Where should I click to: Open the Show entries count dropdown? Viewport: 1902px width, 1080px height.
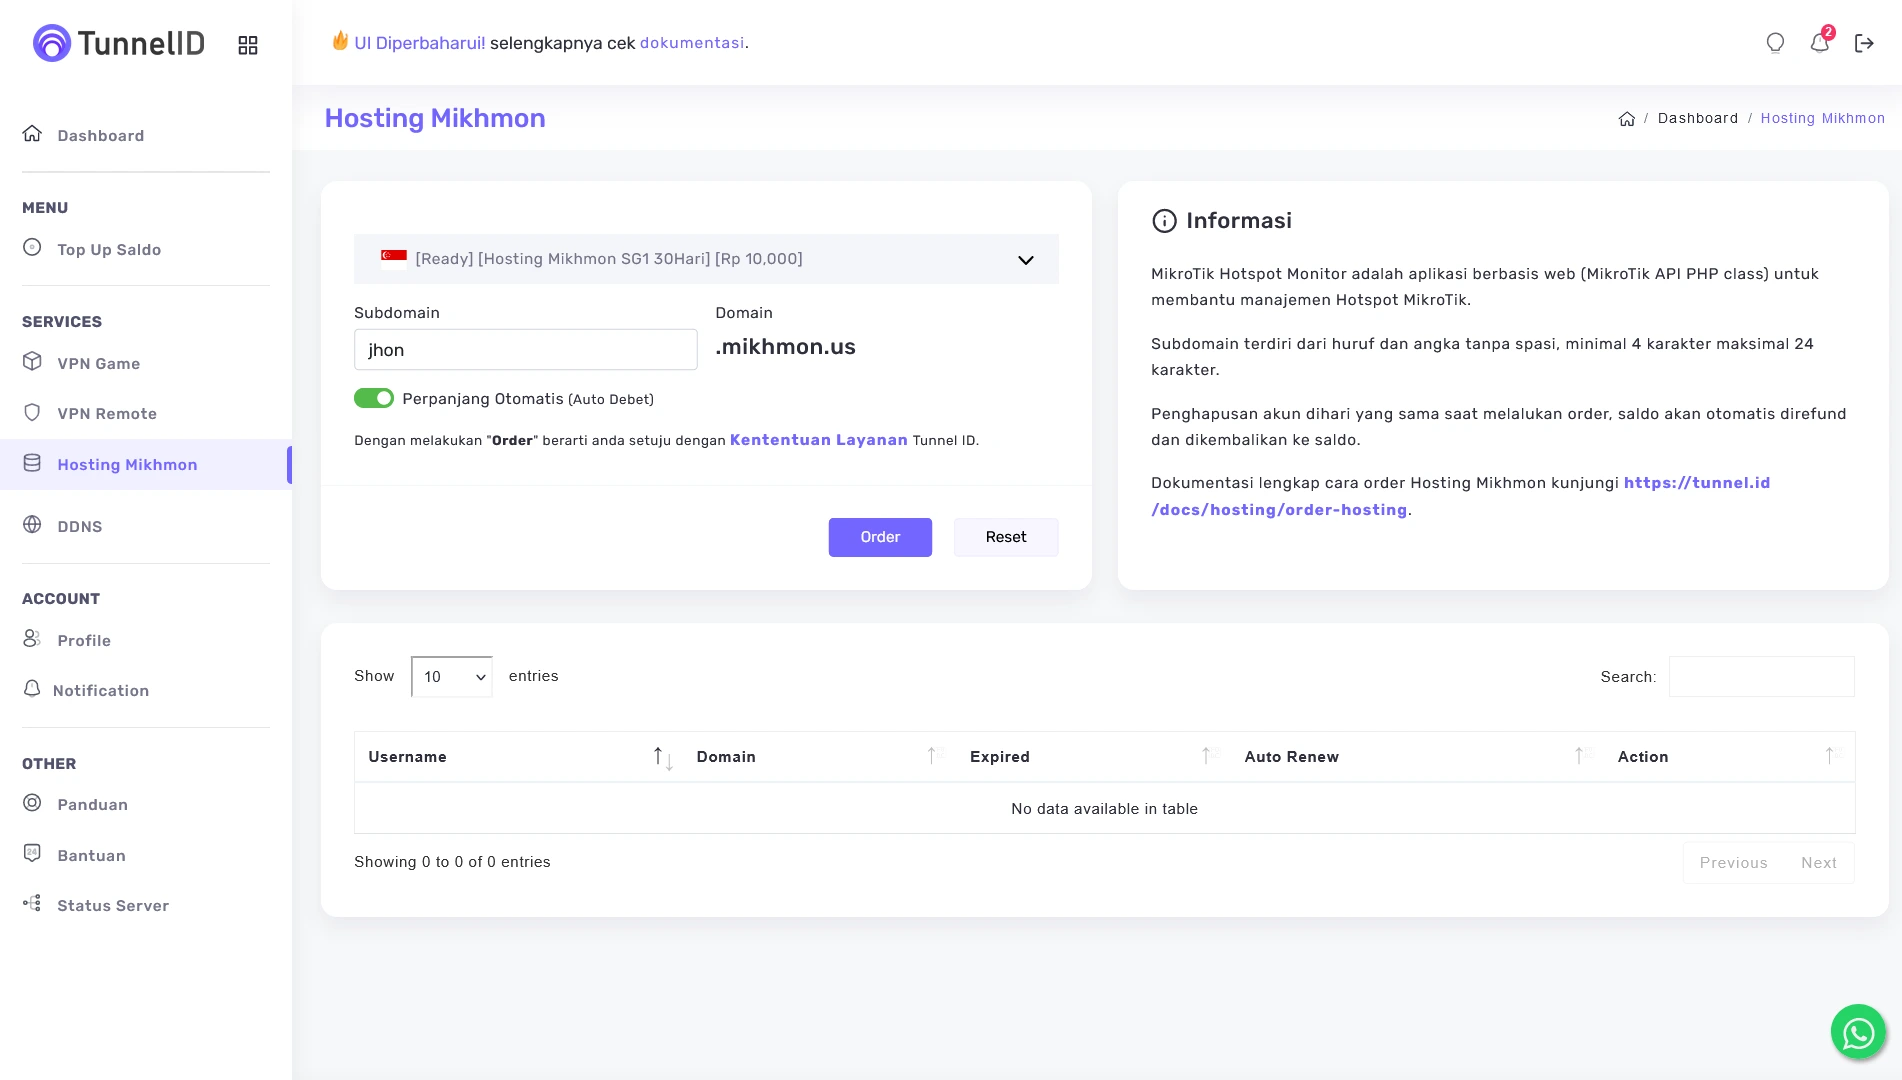452,677
